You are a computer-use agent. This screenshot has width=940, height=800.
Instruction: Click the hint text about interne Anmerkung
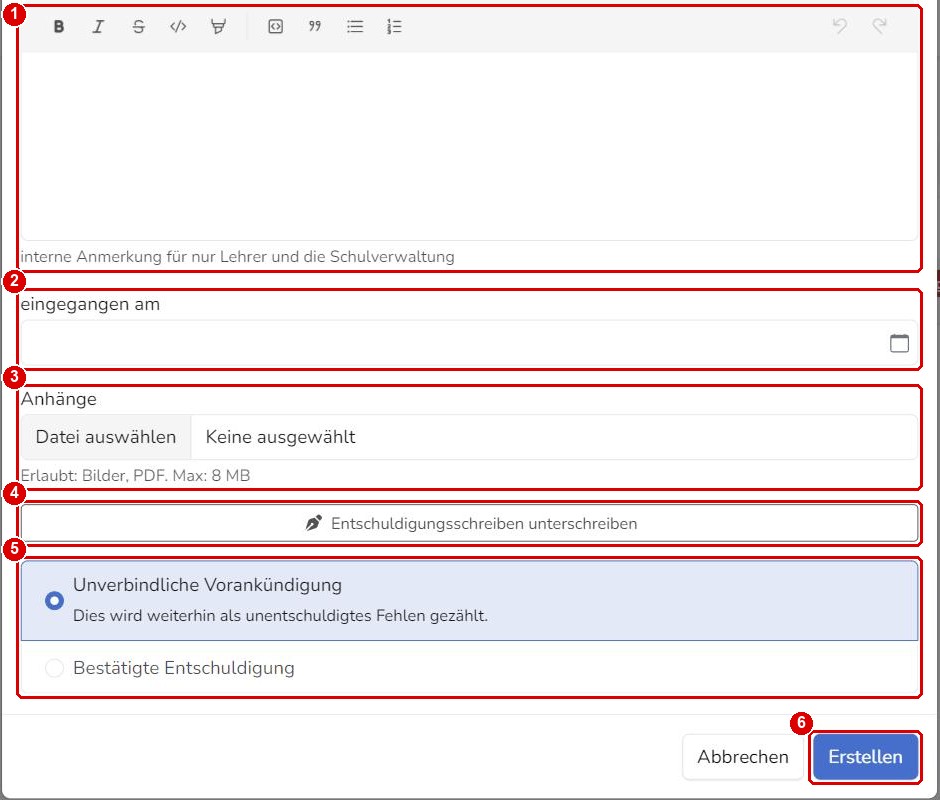coord(237,257)
